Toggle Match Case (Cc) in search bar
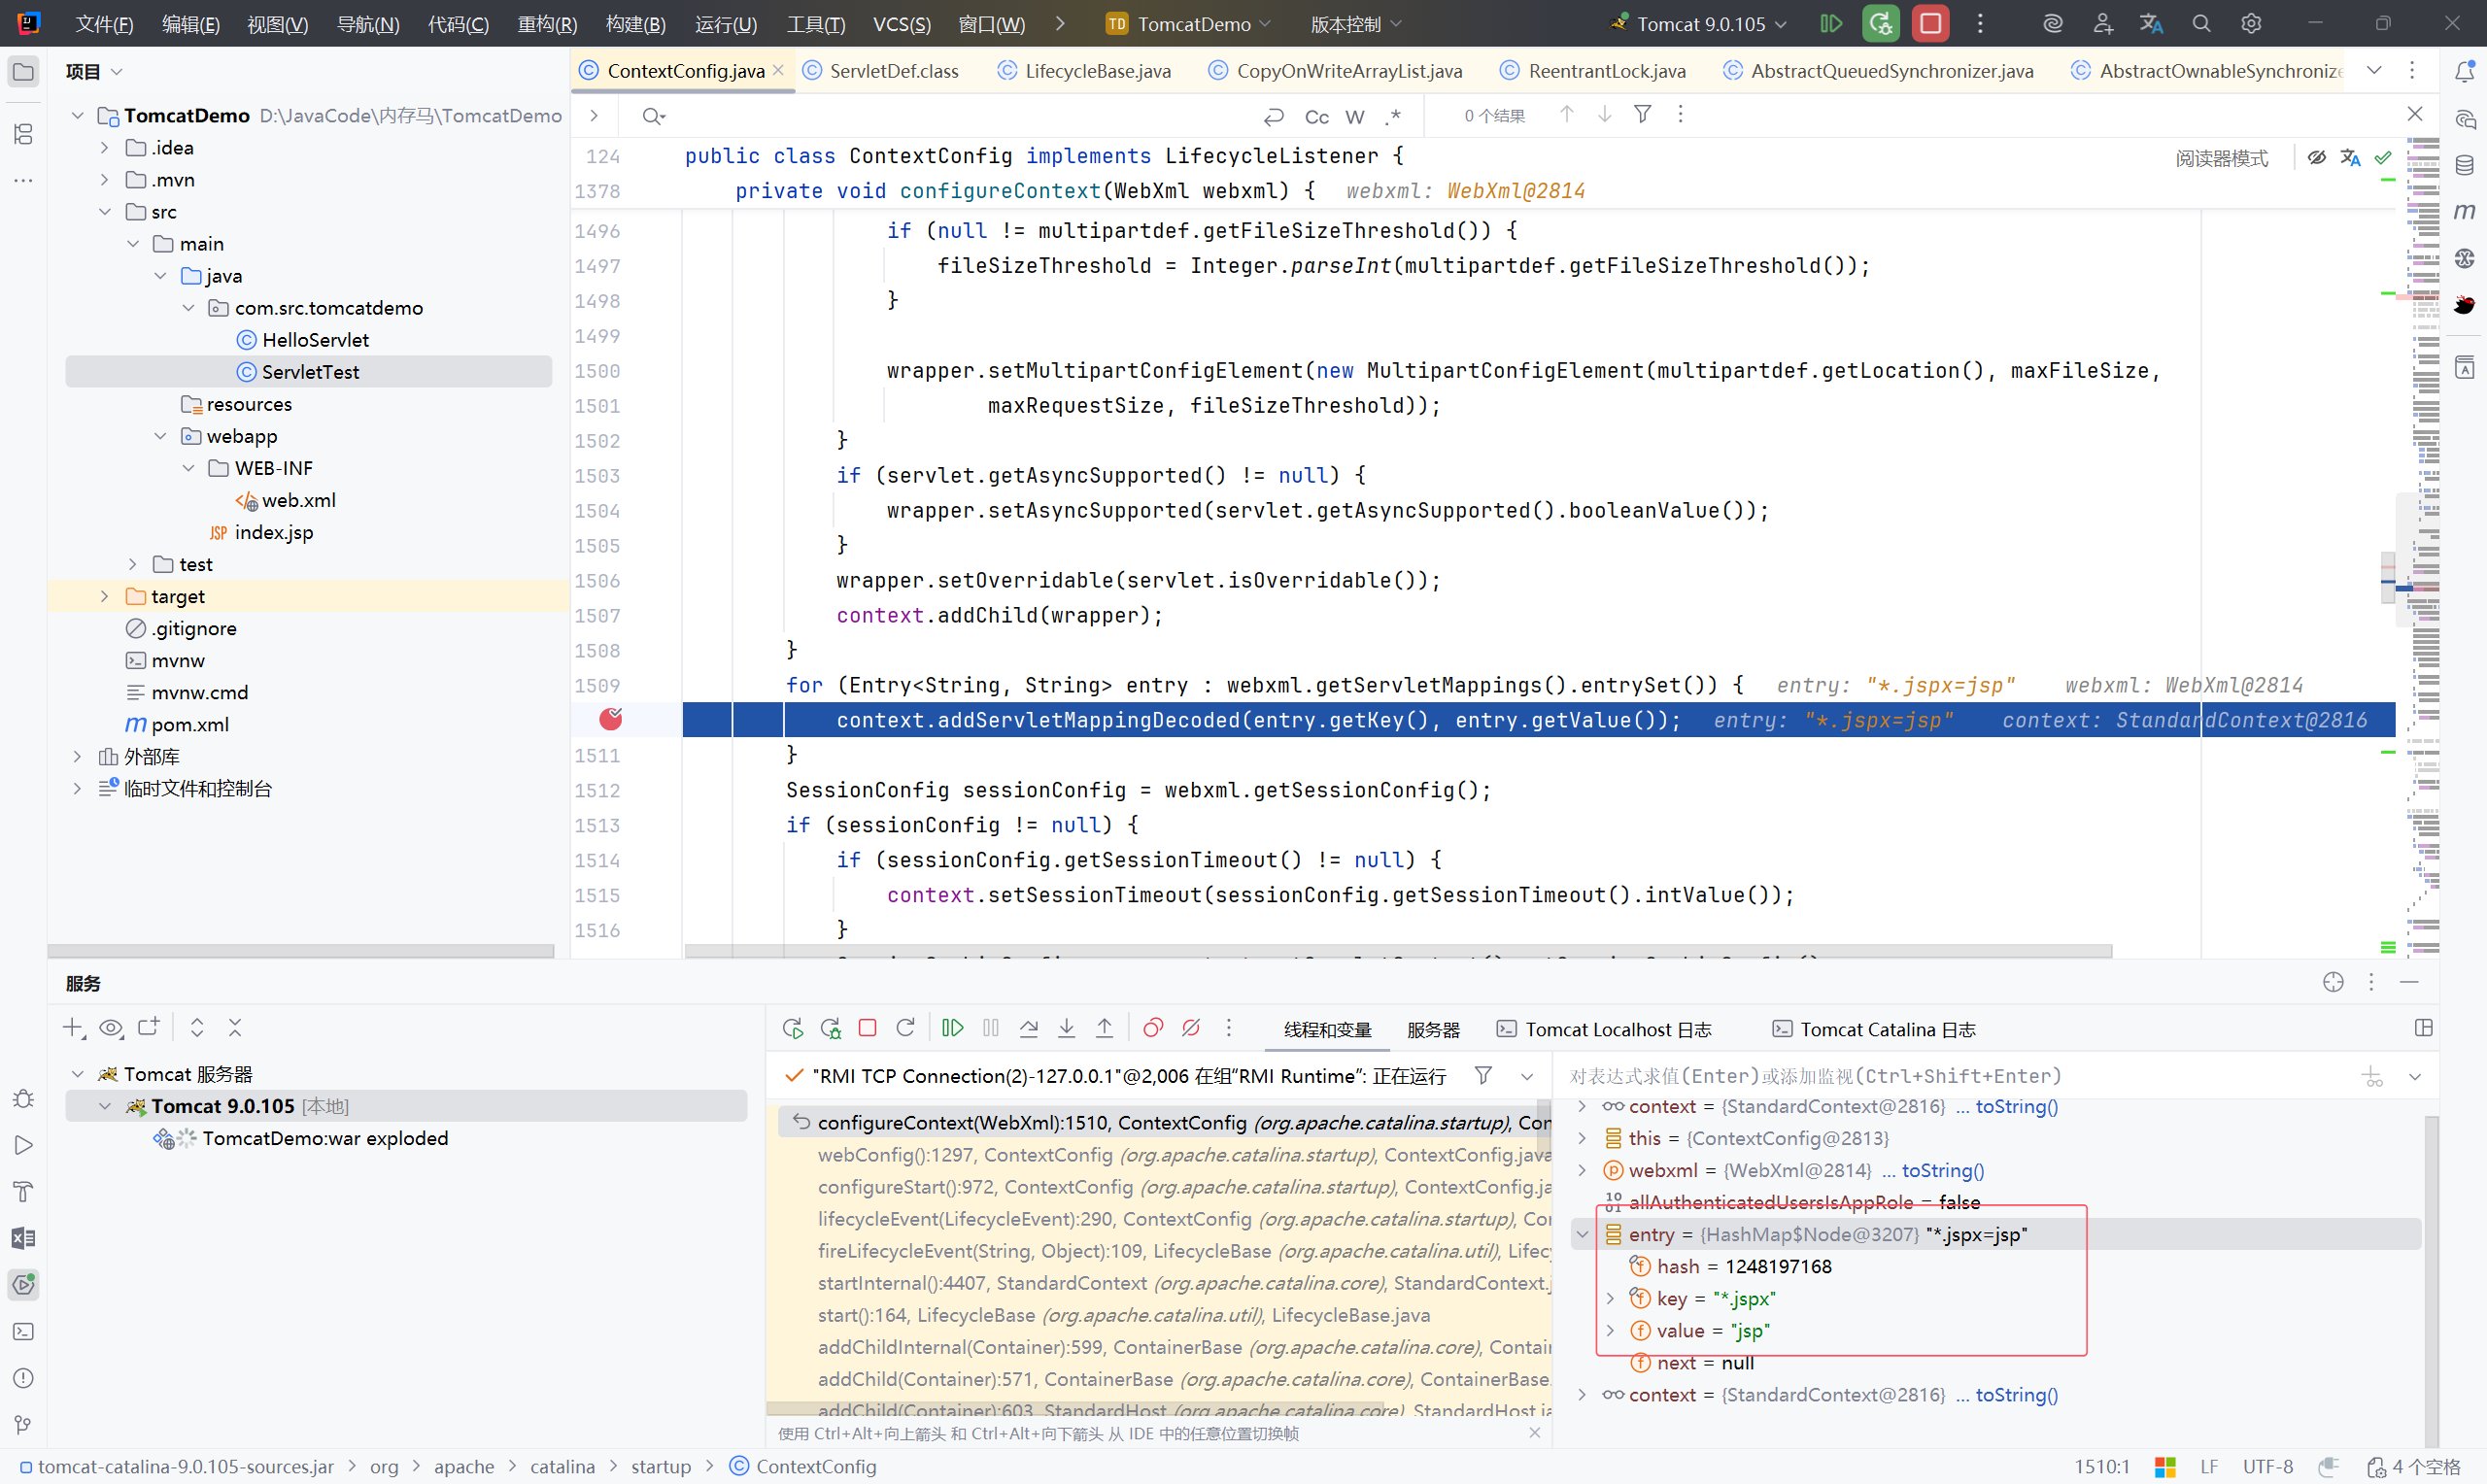 (1316, 117)
